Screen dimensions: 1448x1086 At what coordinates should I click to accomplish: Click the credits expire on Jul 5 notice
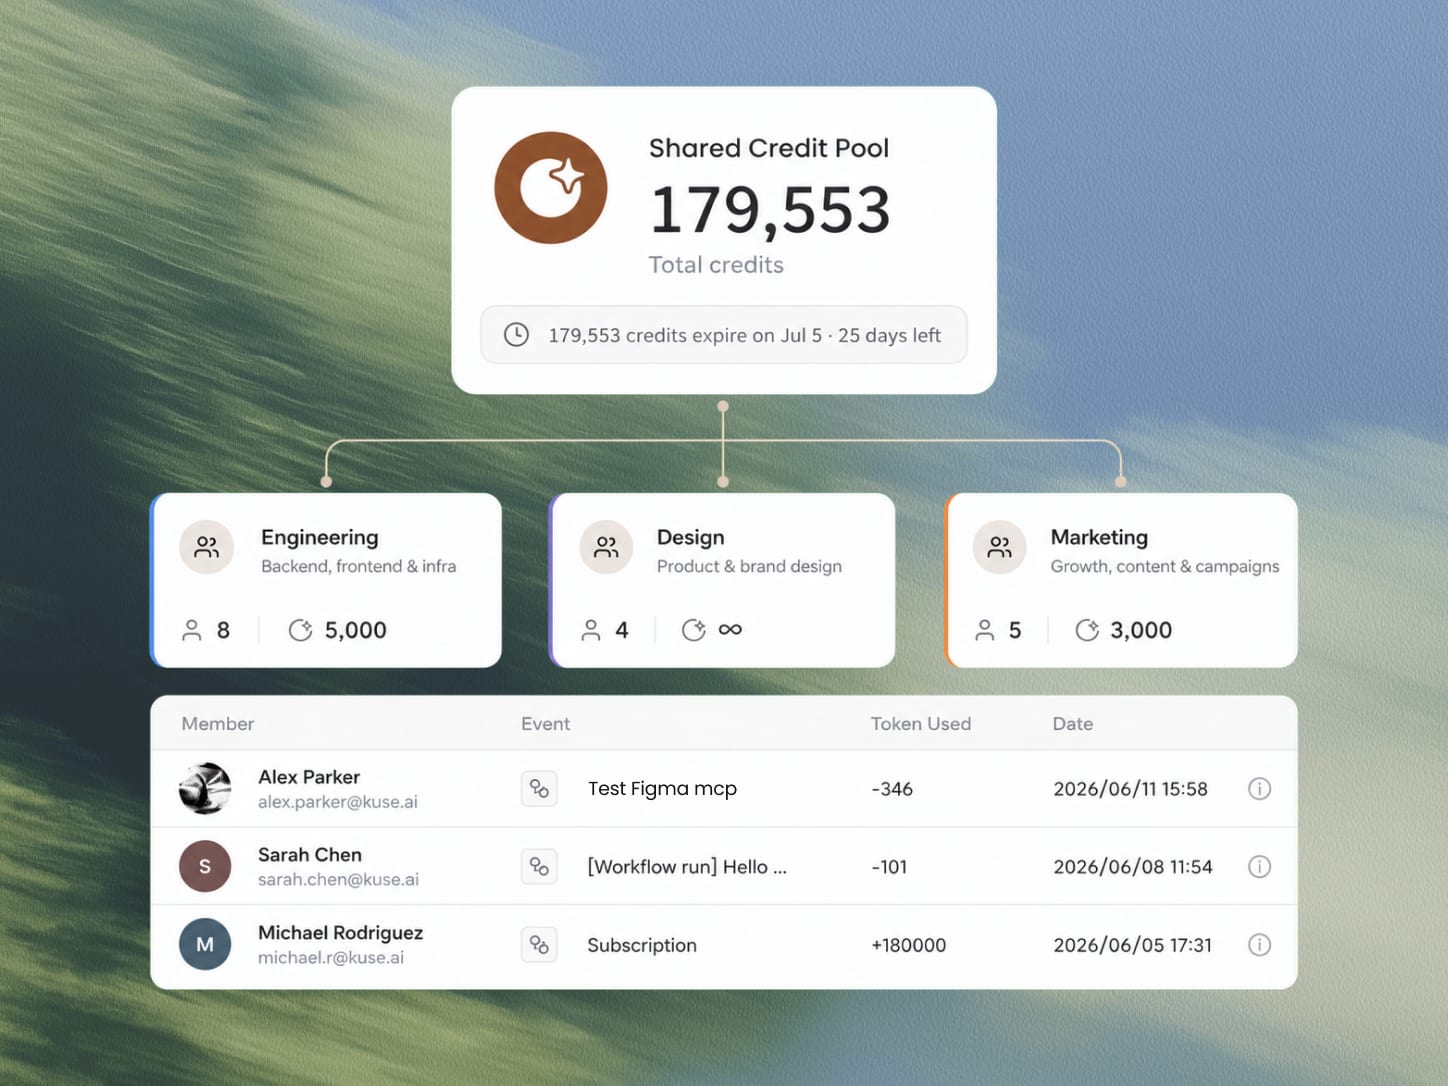[724, 335]
